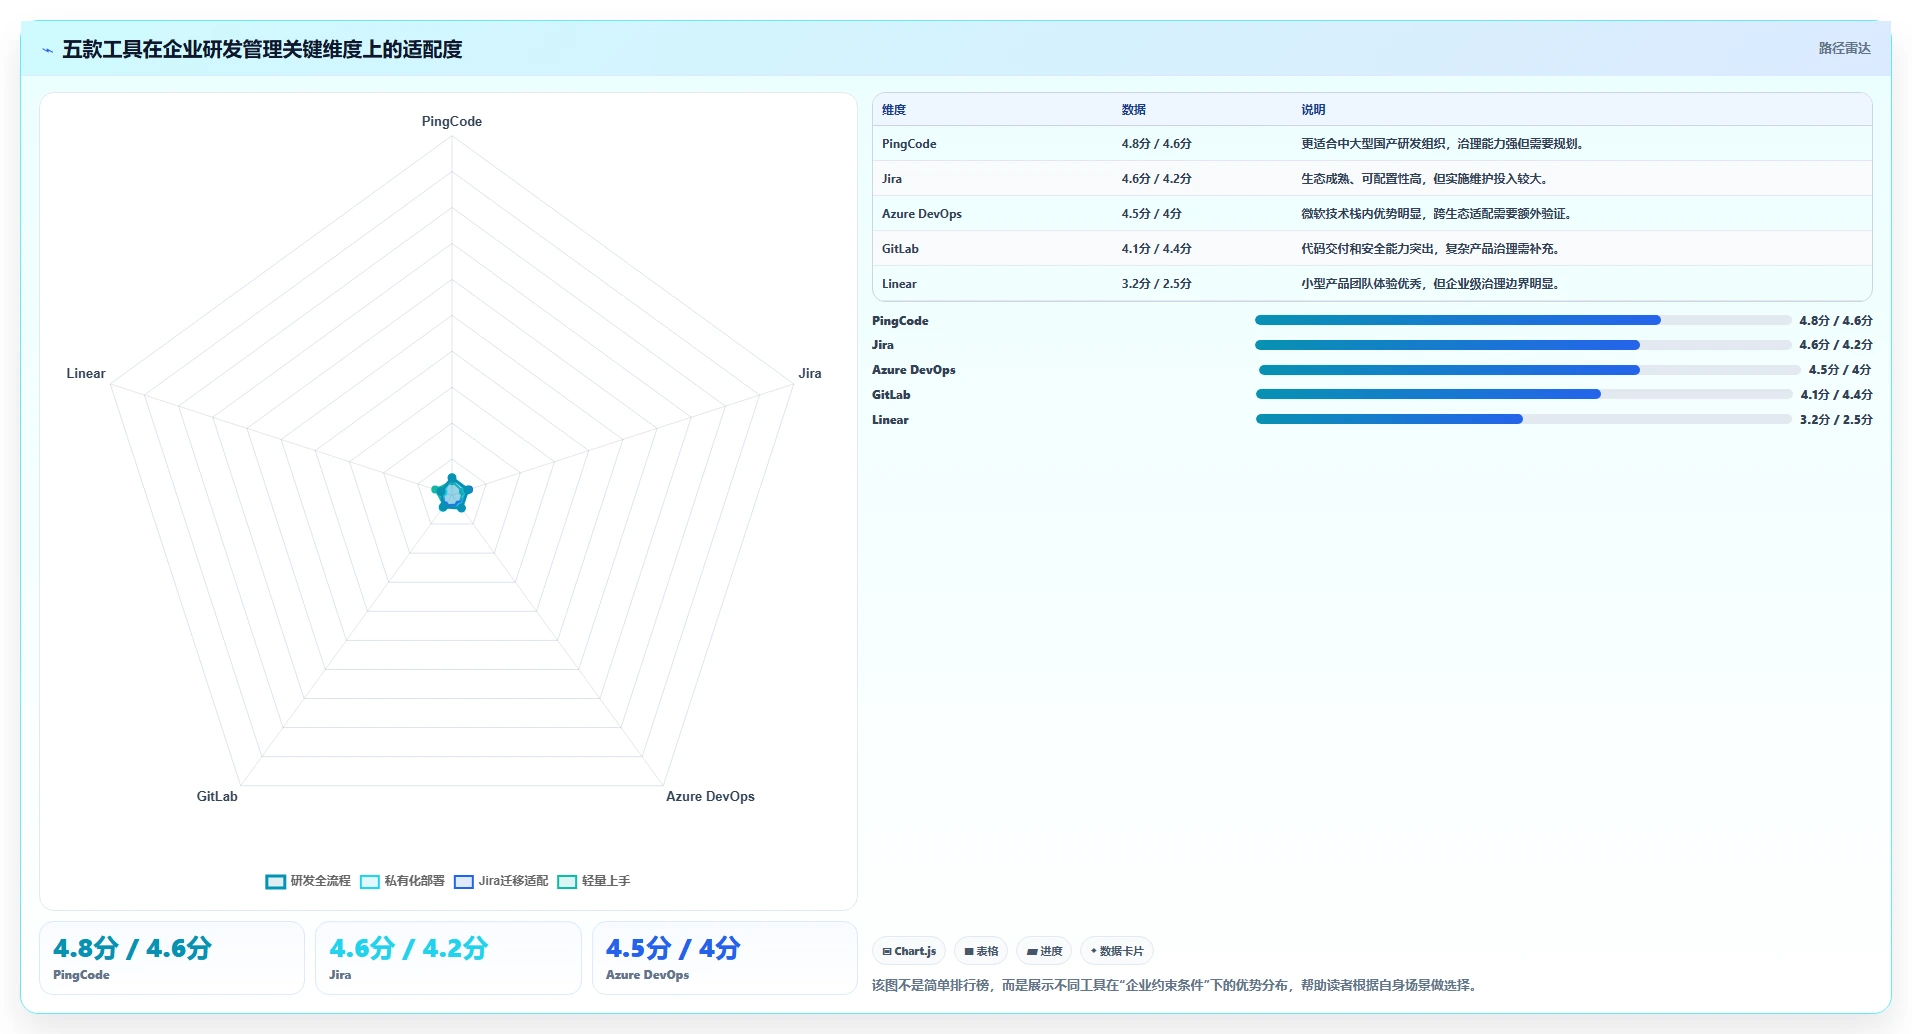Open the Azure DevOps score card
Viewport: 1912px width, 1034px height.
pyautogui.click(x=725, y=958)
